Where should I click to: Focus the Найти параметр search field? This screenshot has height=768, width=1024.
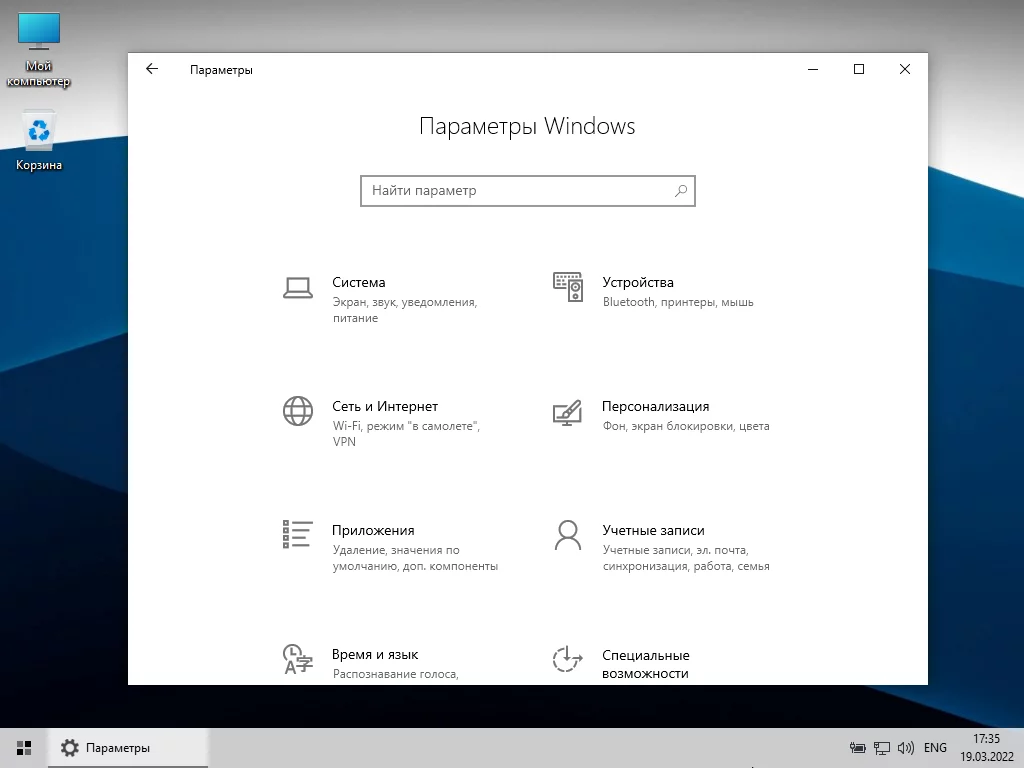coord(528,191)
